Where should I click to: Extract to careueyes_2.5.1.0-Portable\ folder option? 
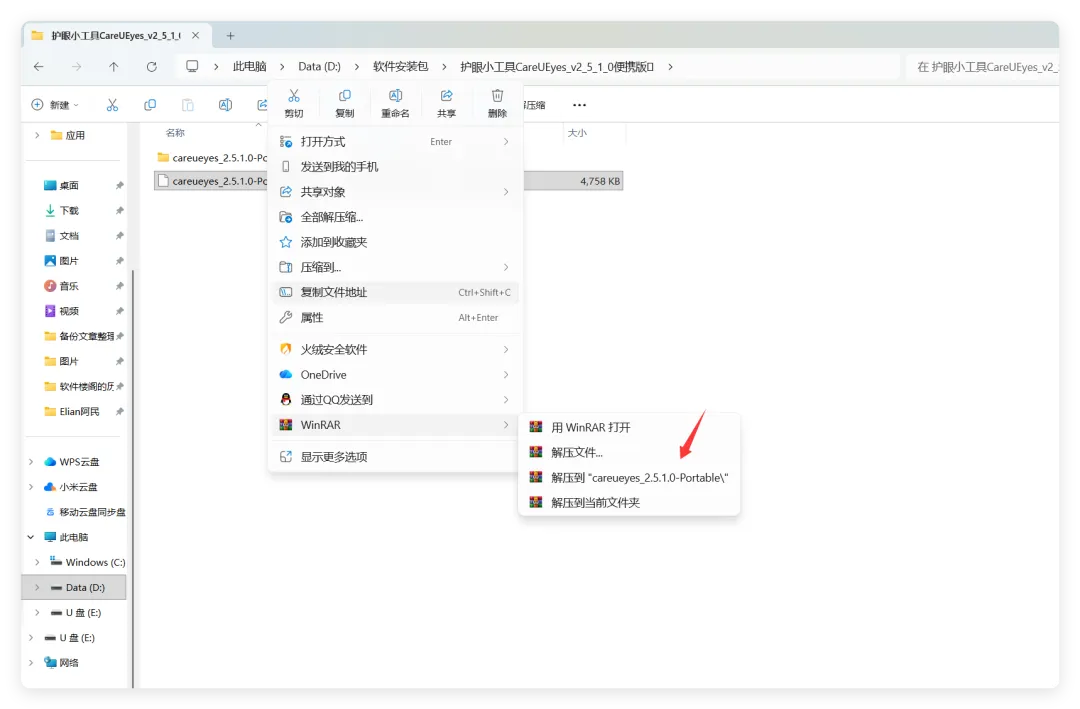point(629,477)
